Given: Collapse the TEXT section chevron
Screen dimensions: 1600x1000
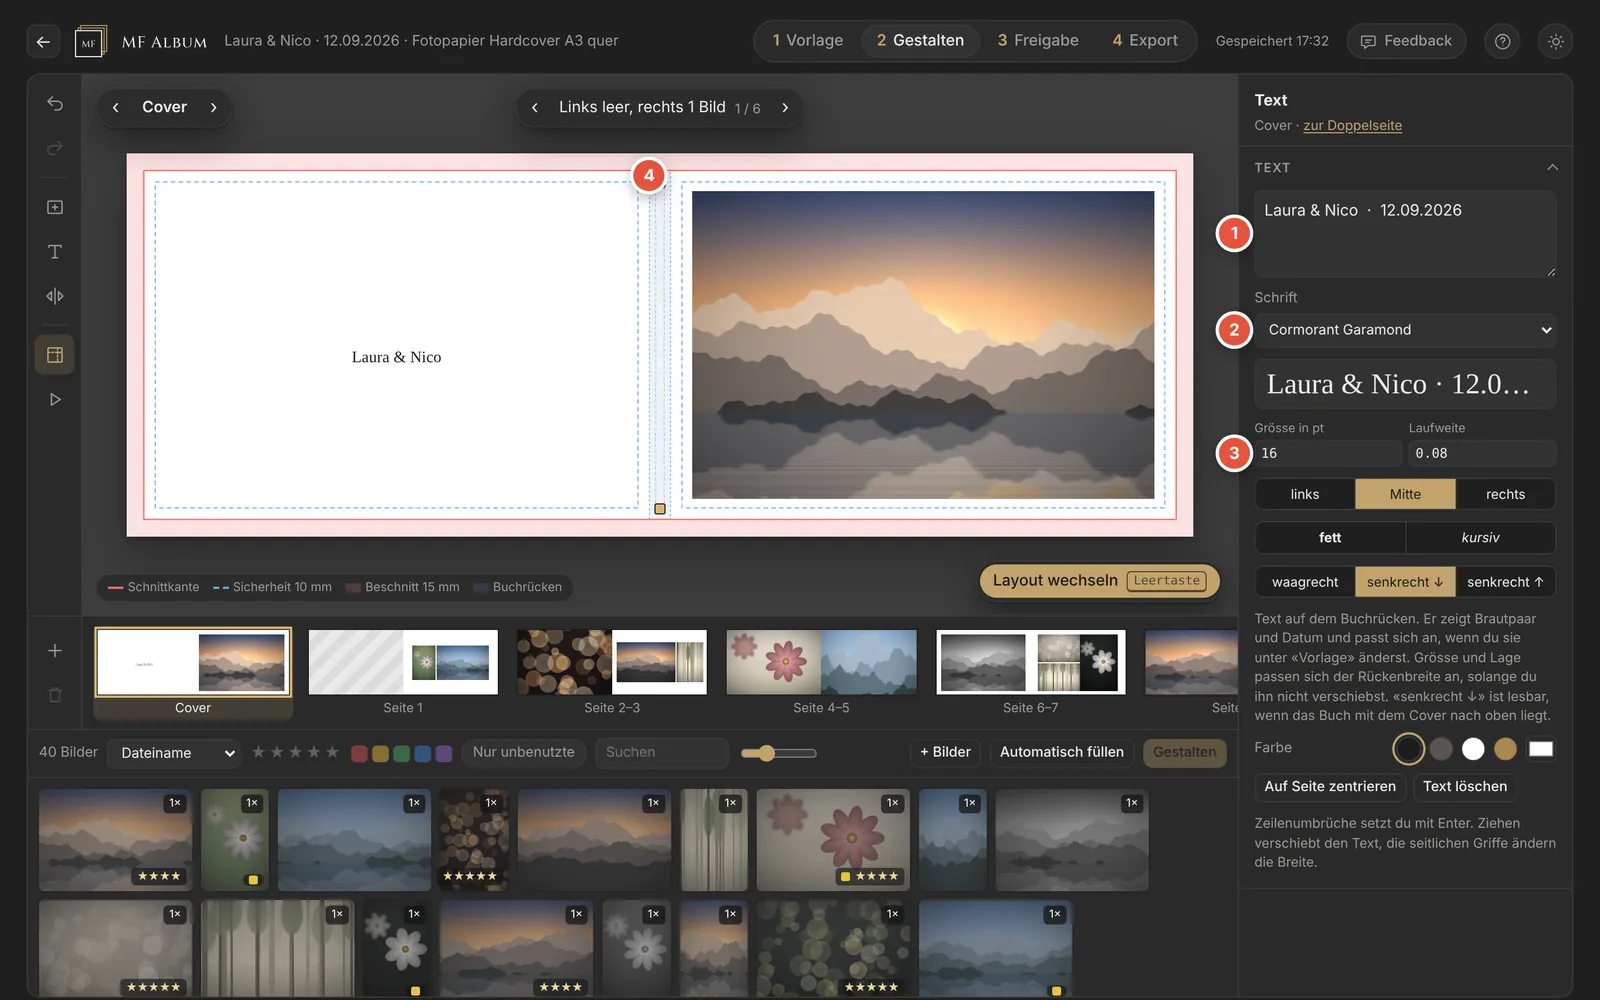Looking at the screenshot, I should pyautogui.click(x=1552, y=167).
